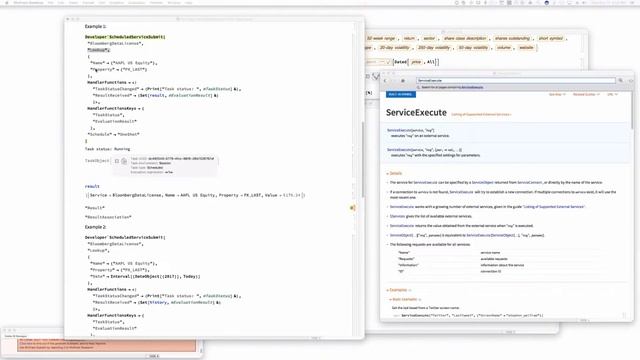Screen dimensions: 640x360
Task: Expand the TaskObject summary plus toggle
Action: coord(117,161)
